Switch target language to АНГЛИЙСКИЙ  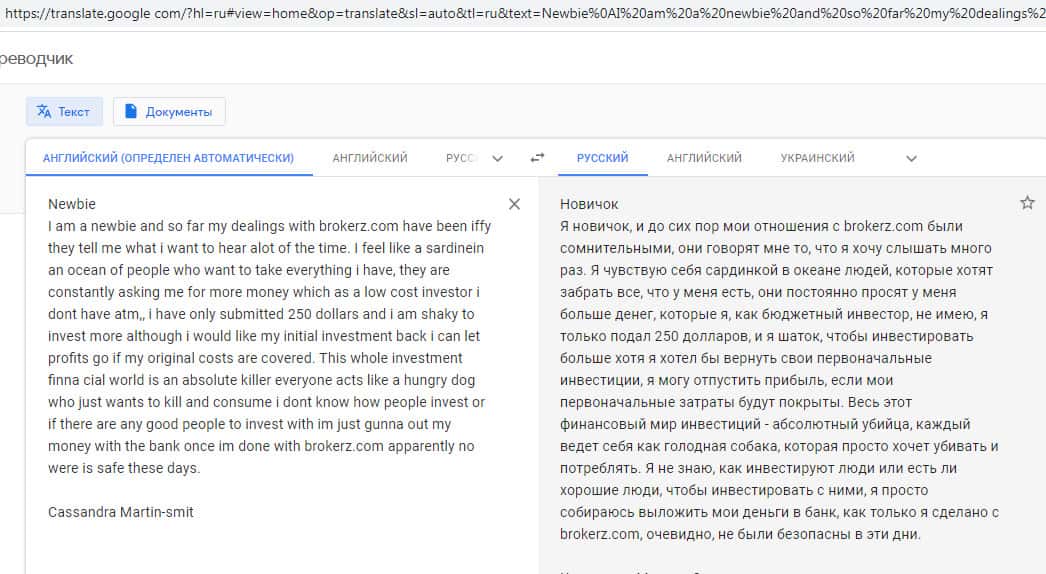pyautogui.click(x=704, y=158)
